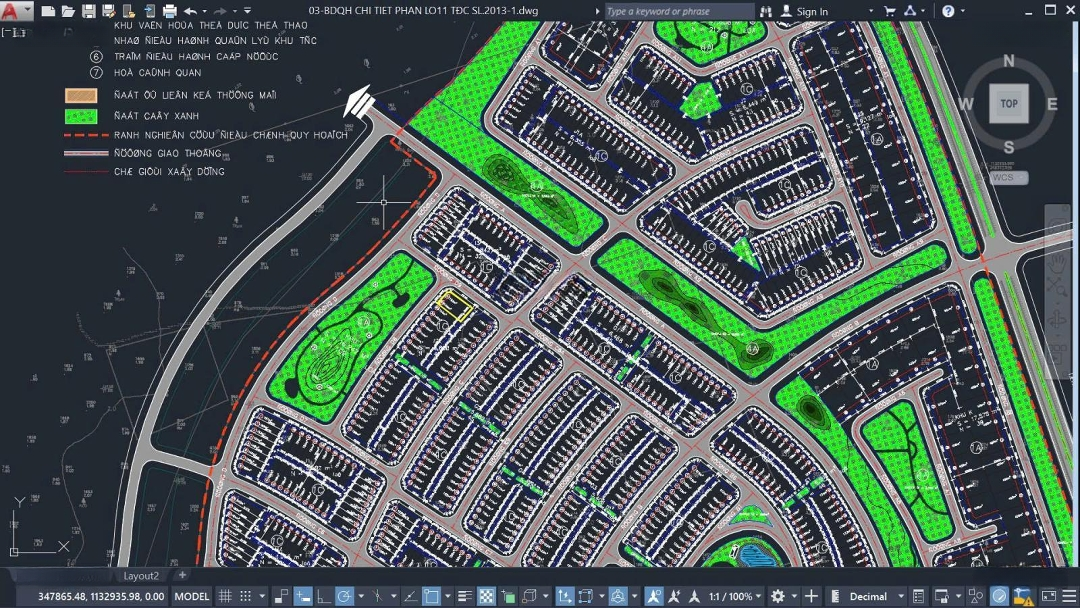Click the annotation monitor plus icon

coord(811,596)
